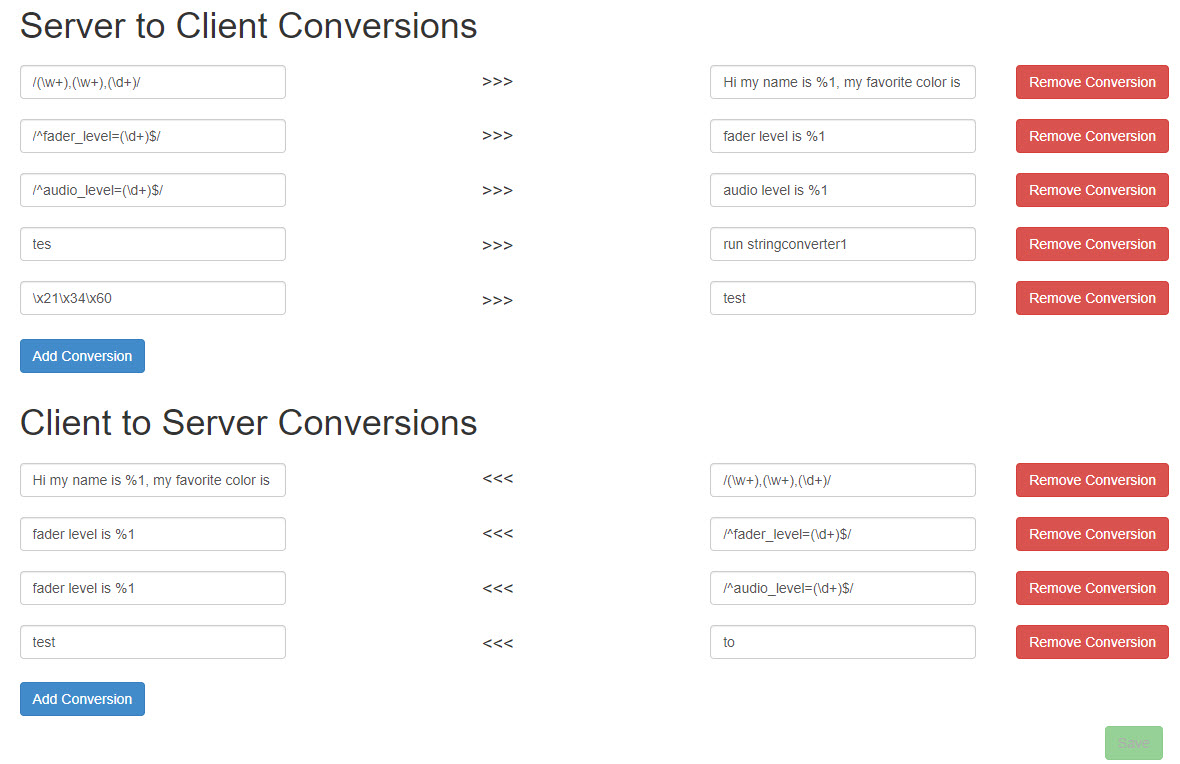Click the "run stringconverter1" output field
The image size is (1180, 764).
[x=842, y=244]
